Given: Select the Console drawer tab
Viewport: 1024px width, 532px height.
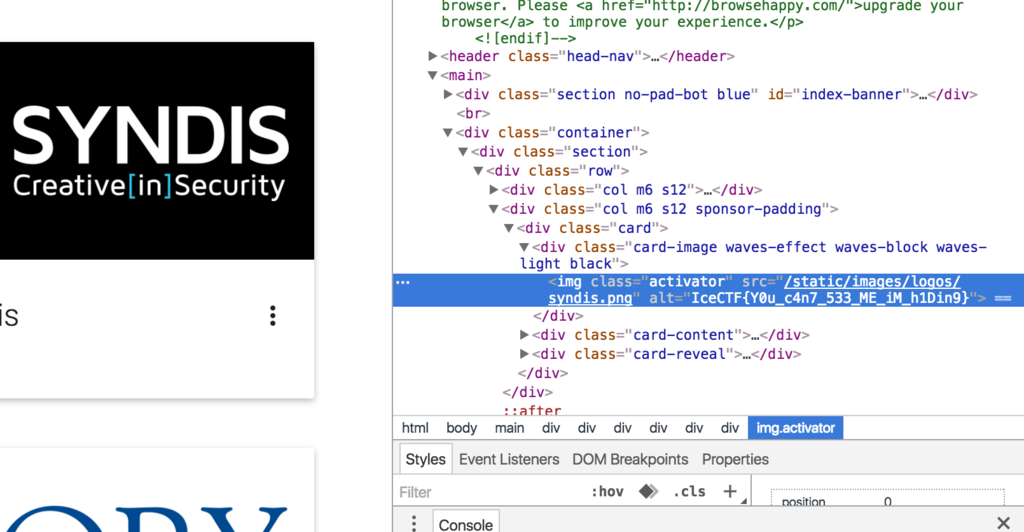Looking at the screenshot, I should coord(466,524).
